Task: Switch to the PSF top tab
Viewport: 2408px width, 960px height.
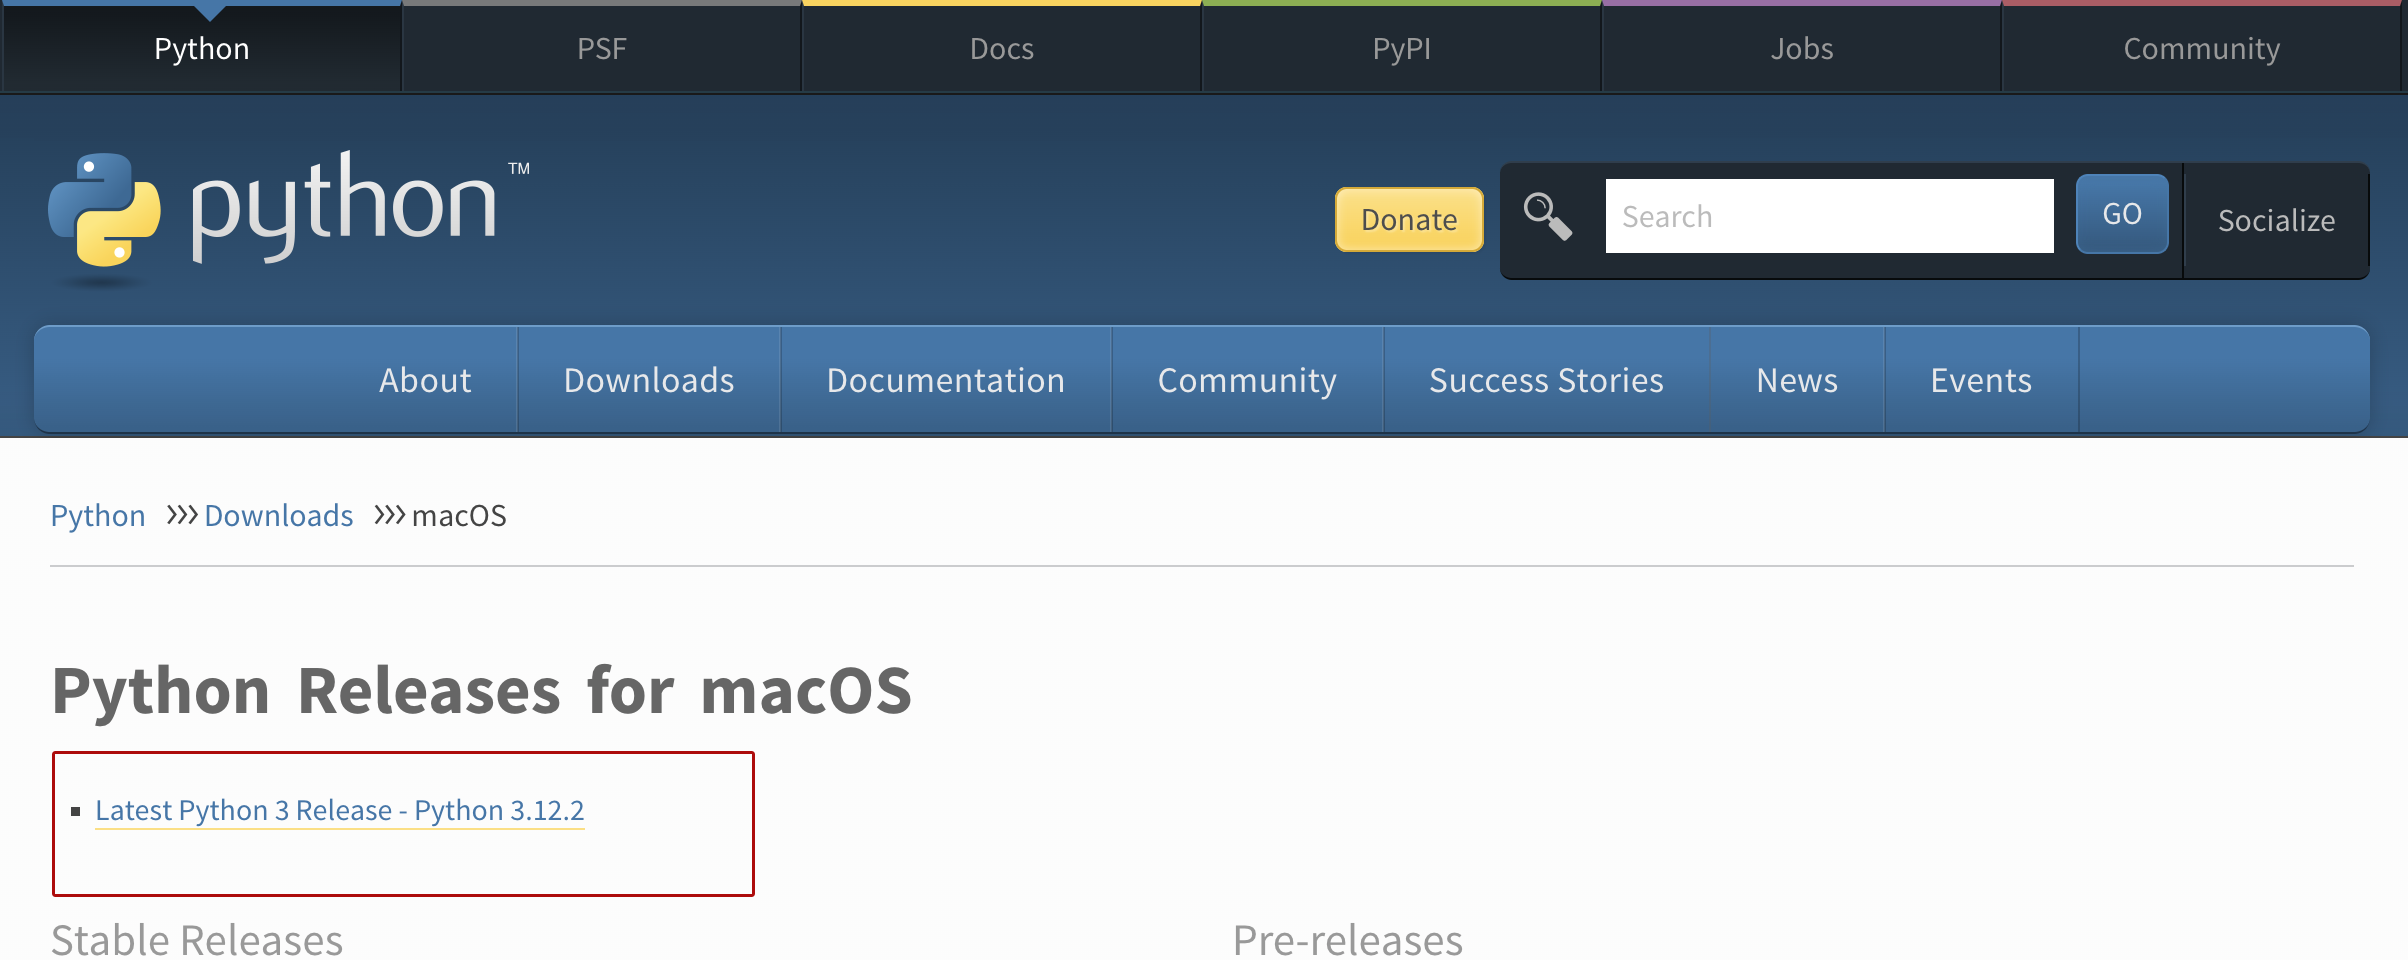Action: point(601,48)
